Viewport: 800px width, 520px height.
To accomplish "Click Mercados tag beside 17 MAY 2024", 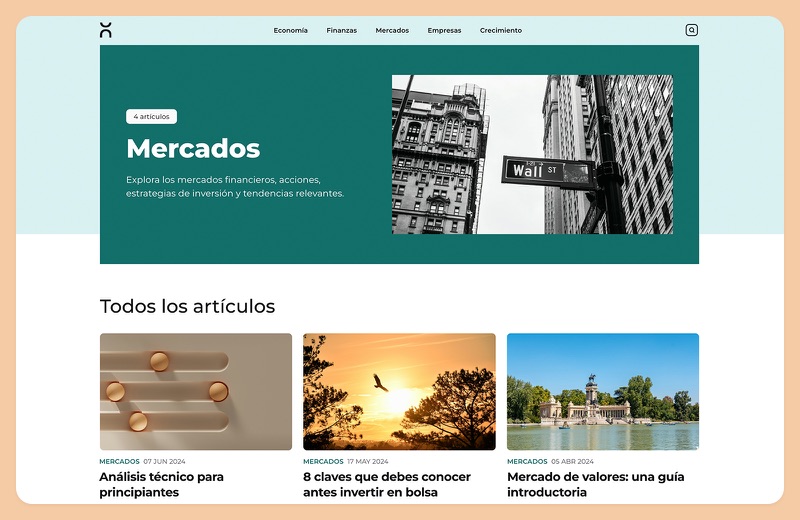I will tap(323, 461).
